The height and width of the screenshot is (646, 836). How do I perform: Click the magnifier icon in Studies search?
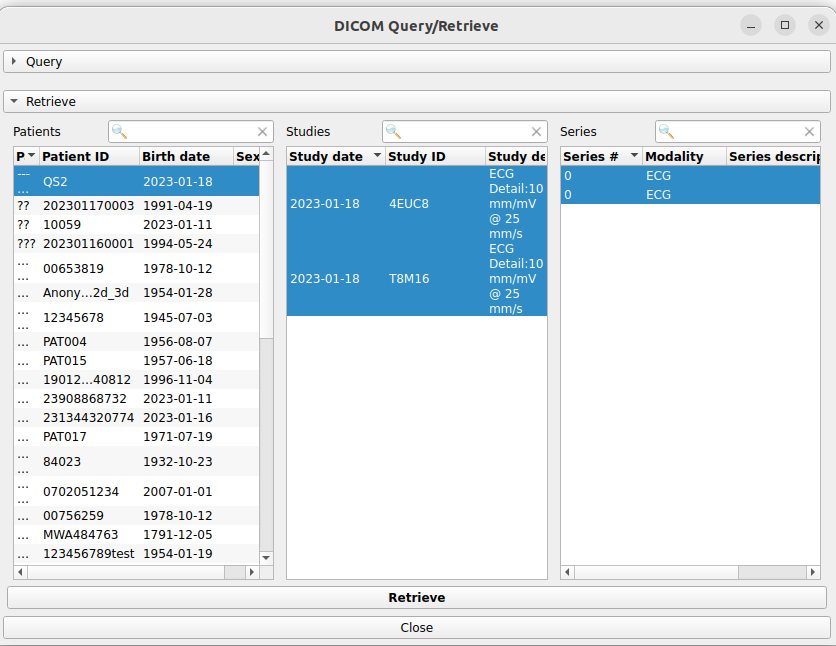tap(394, 132)
